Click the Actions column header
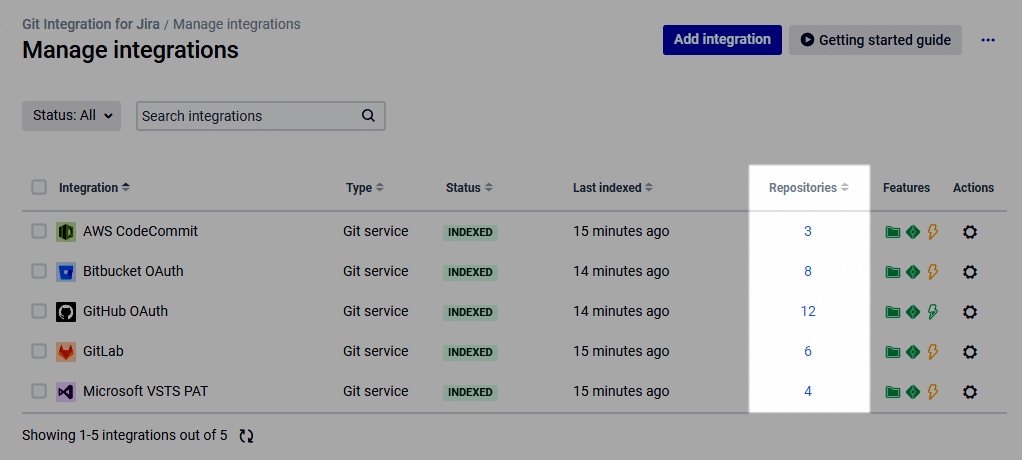1022x460 pixels. pyautogui.click(x=973, y=188)
